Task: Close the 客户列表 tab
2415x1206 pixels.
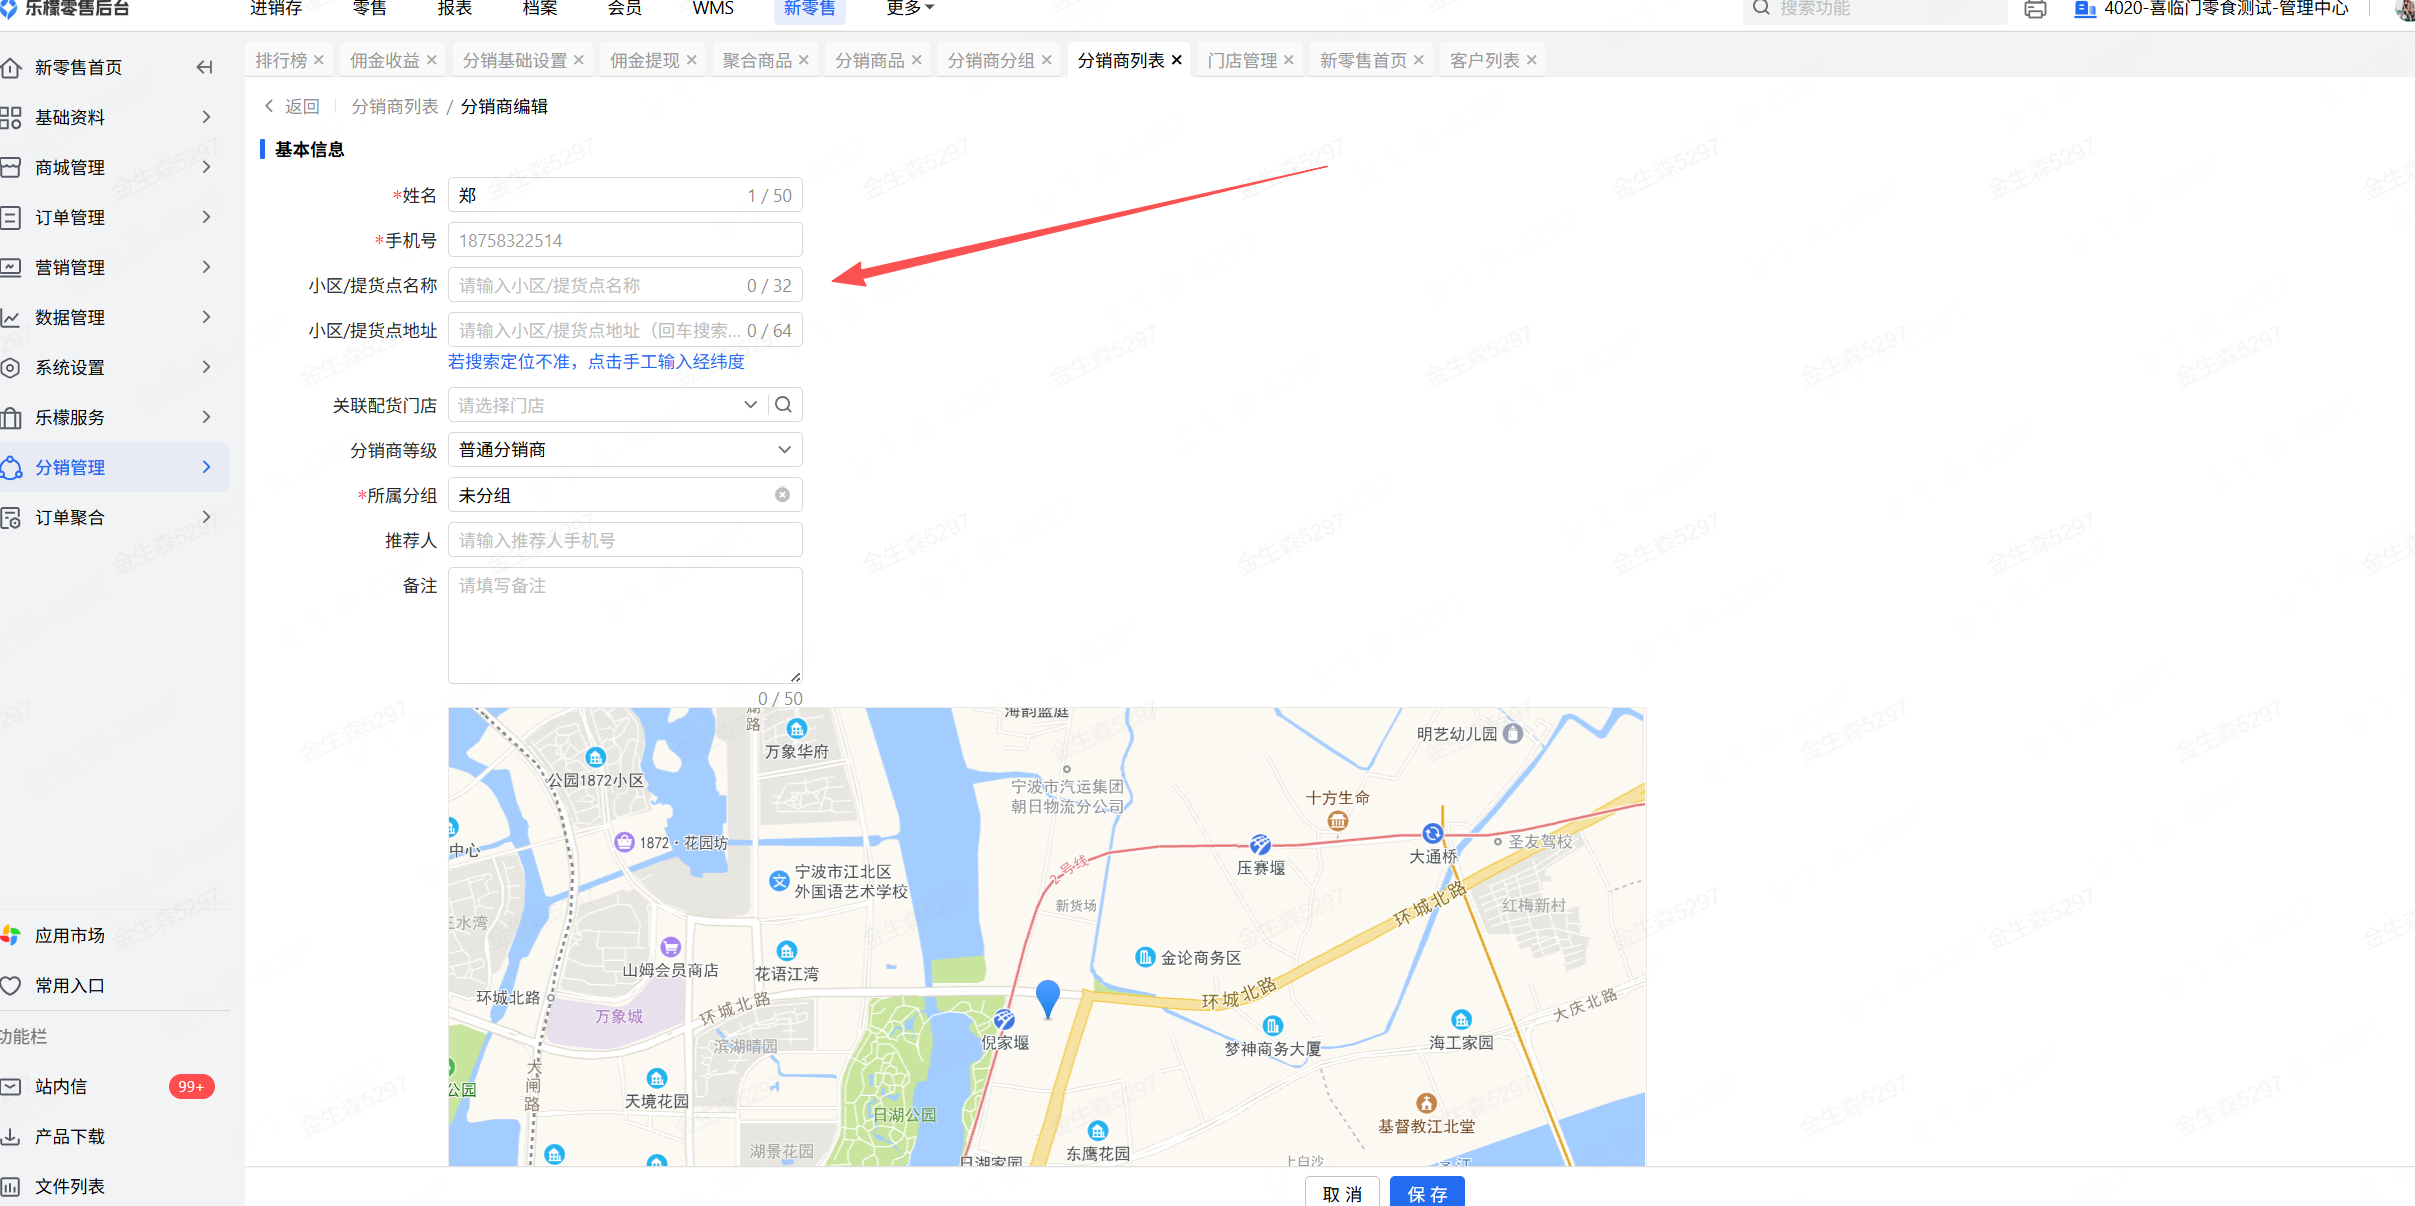Action: [1531, 60]
